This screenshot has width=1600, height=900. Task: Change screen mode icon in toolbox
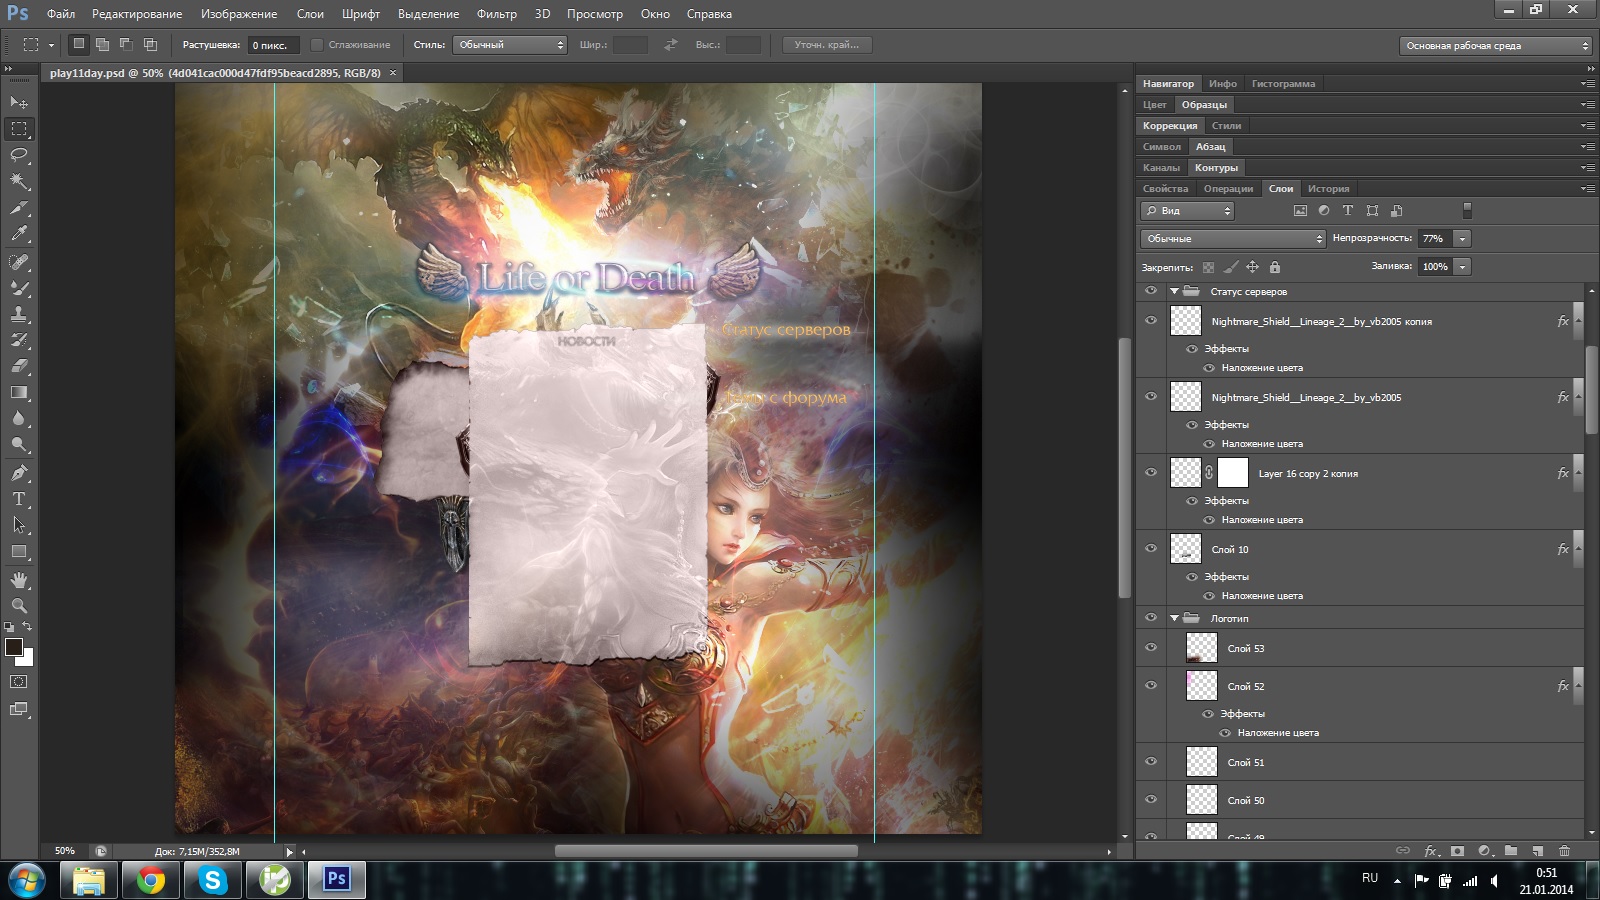[x=19, y=709]
